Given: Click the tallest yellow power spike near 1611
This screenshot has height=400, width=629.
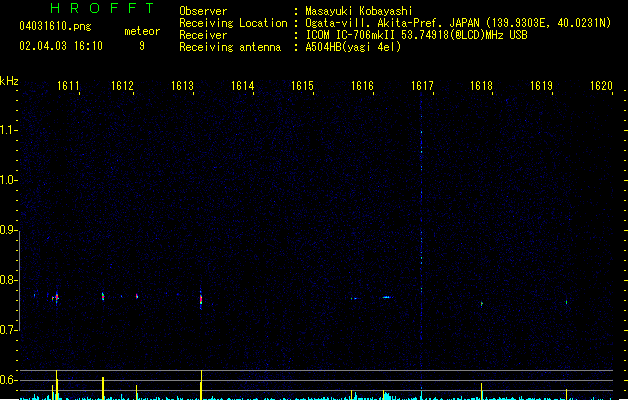Looking at the screenshot, I should (x=57, y=384).
